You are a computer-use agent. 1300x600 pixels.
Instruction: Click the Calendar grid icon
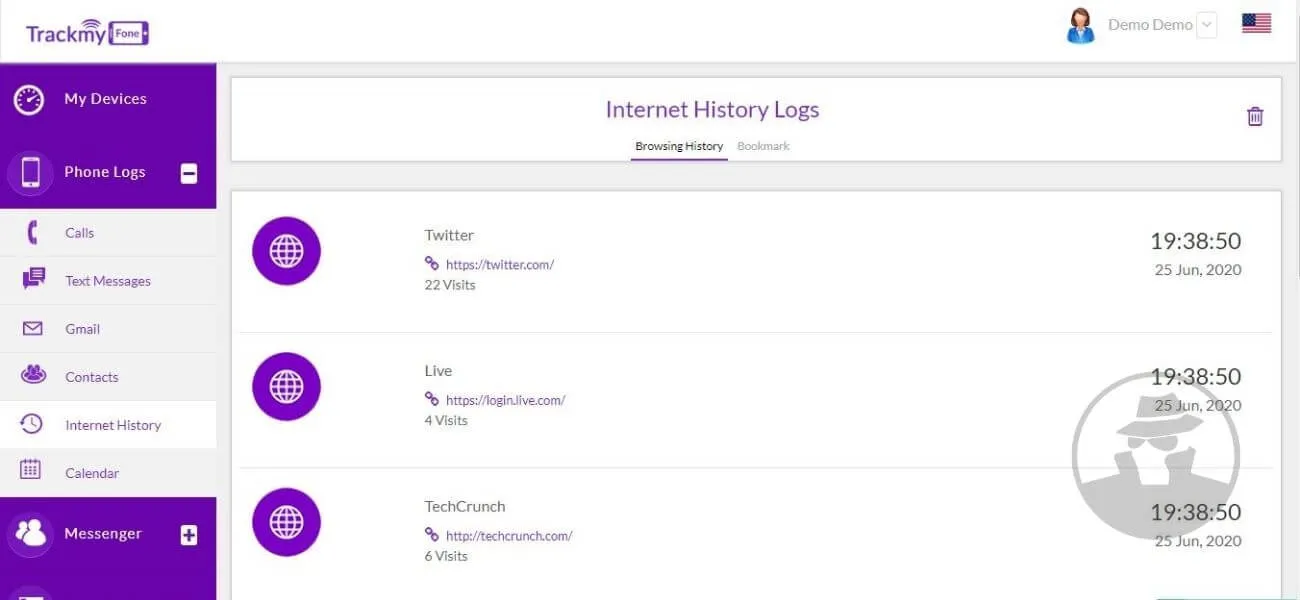31,469
